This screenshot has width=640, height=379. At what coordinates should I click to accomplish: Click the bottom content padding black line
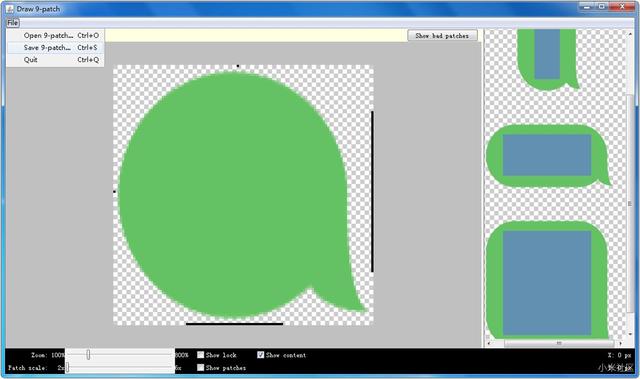click(x=234, y=324)
